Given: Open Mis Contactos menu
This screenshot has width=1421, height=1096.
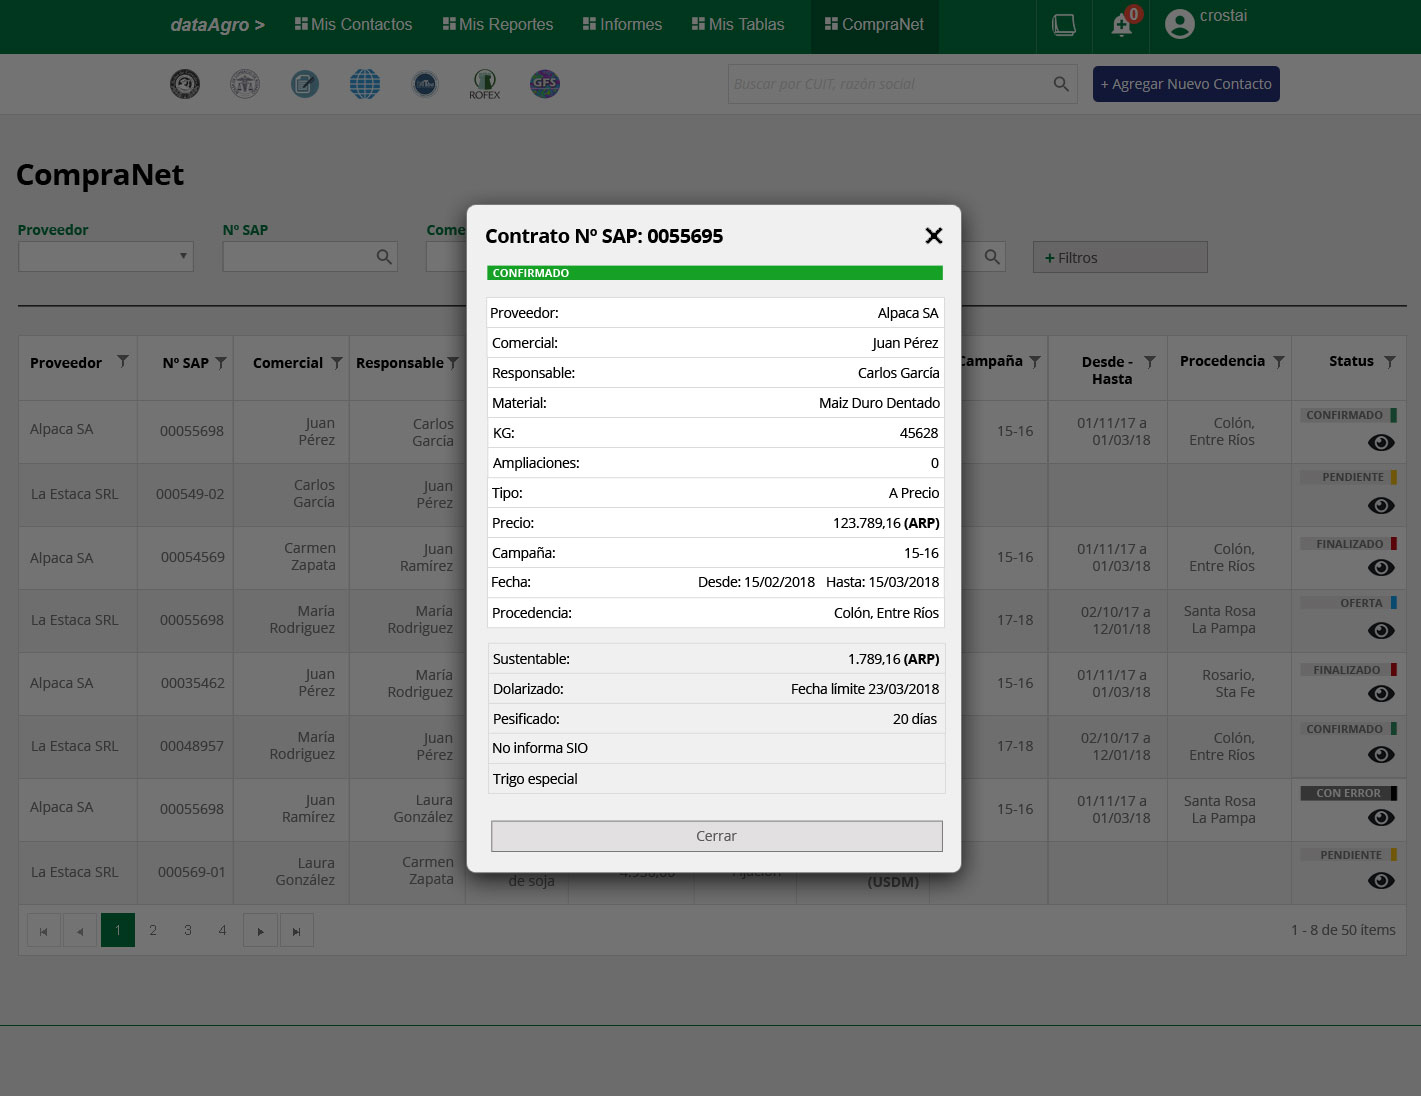Looking at the screenshot, I should (353, 24).
